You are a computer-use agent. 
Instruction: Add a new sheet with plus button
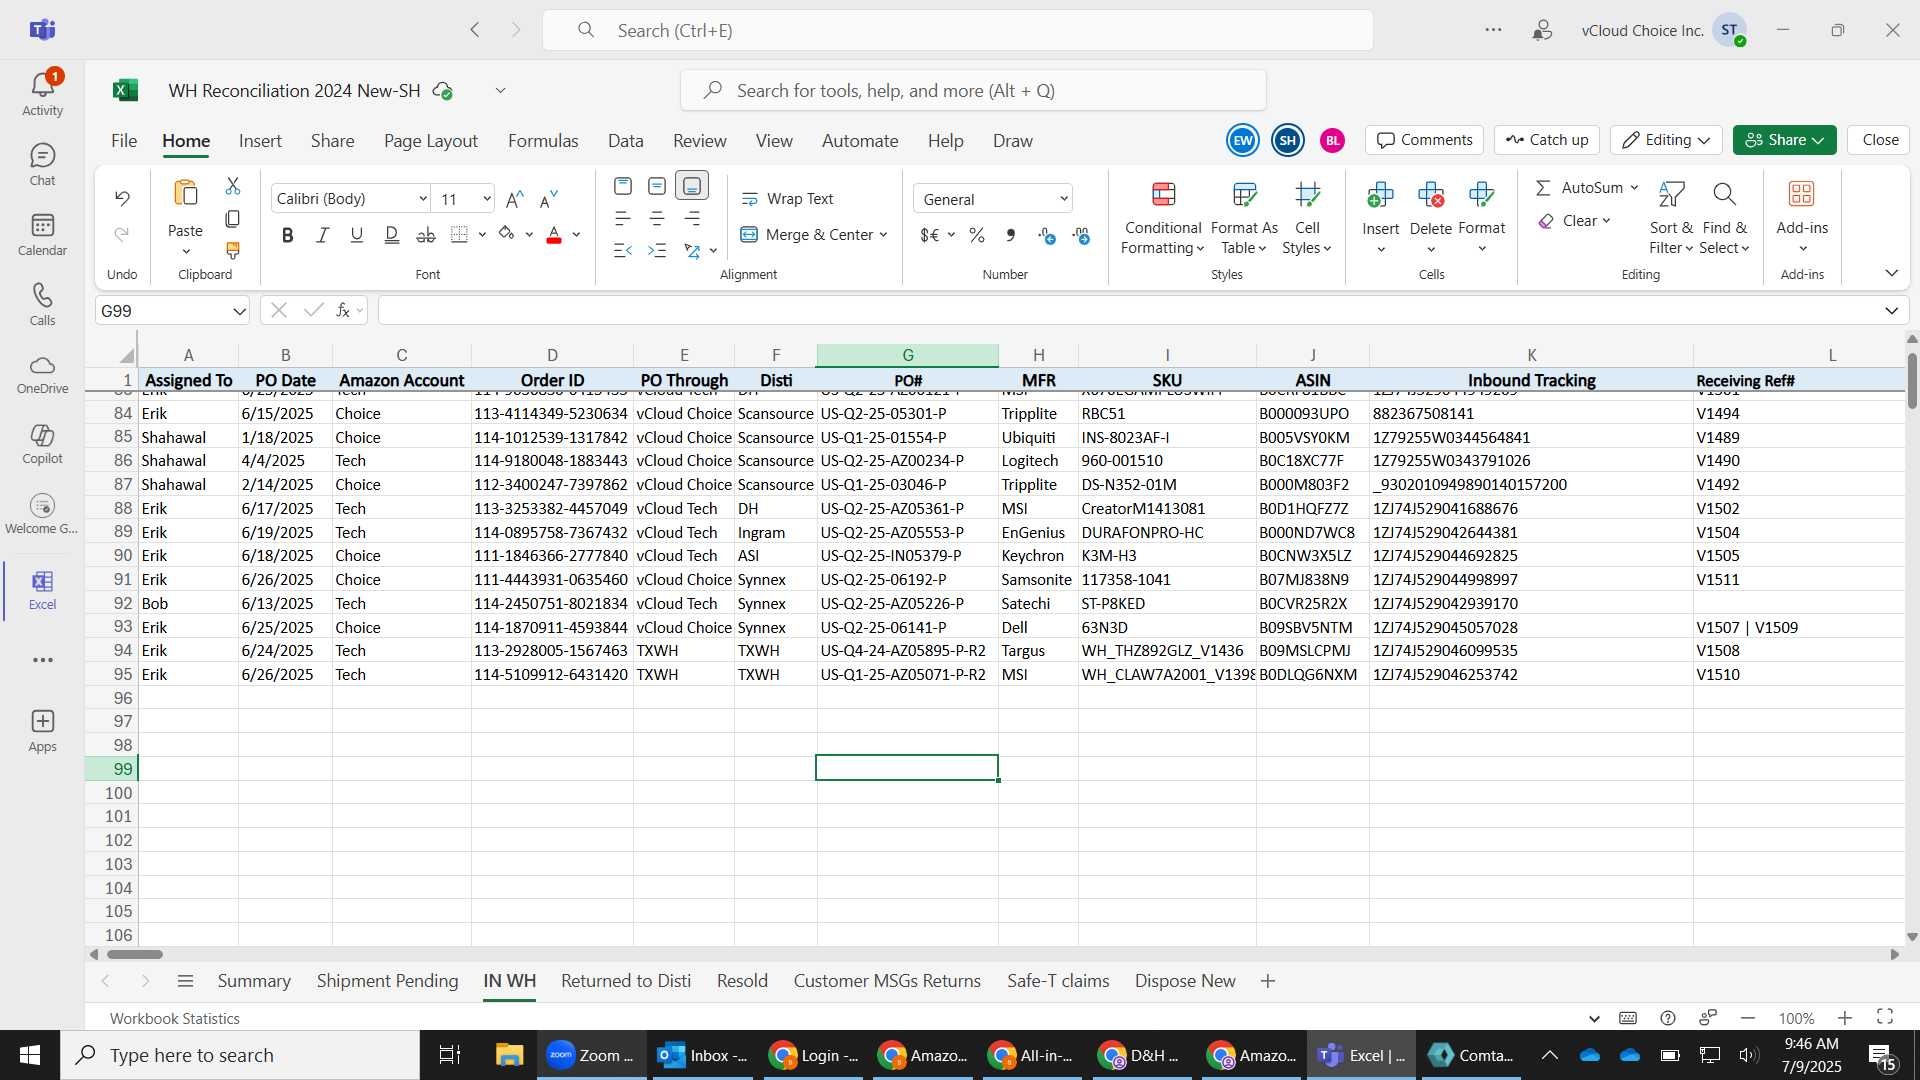pyautogui.click(x=1268, y=981)
